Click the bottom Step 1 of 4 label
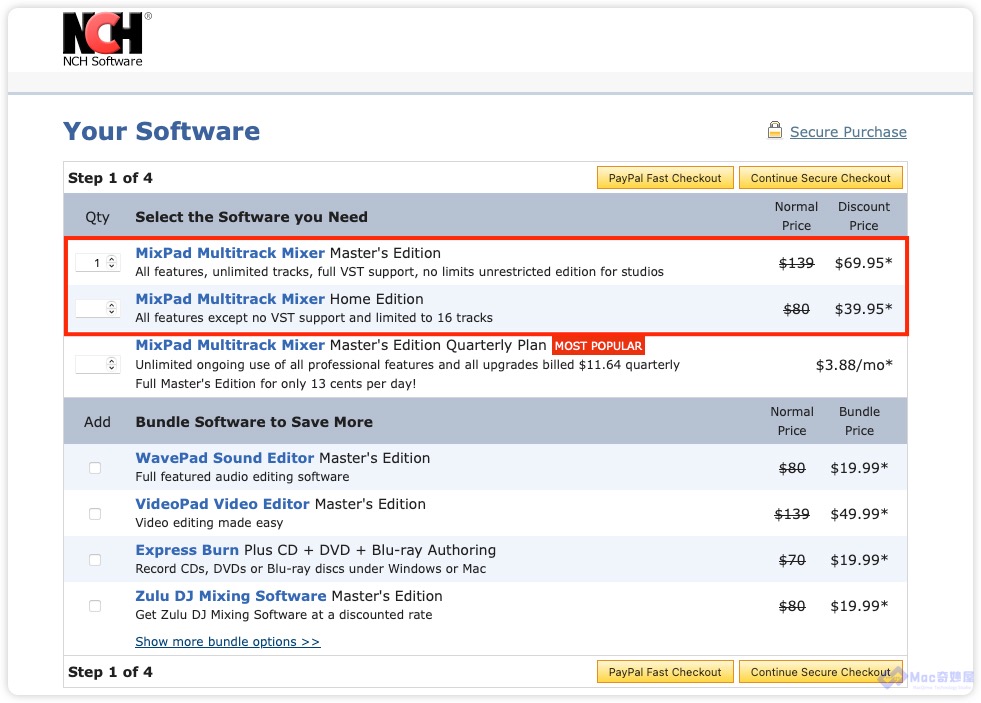The height and width of the screenshot is (703, 981). 110,672
